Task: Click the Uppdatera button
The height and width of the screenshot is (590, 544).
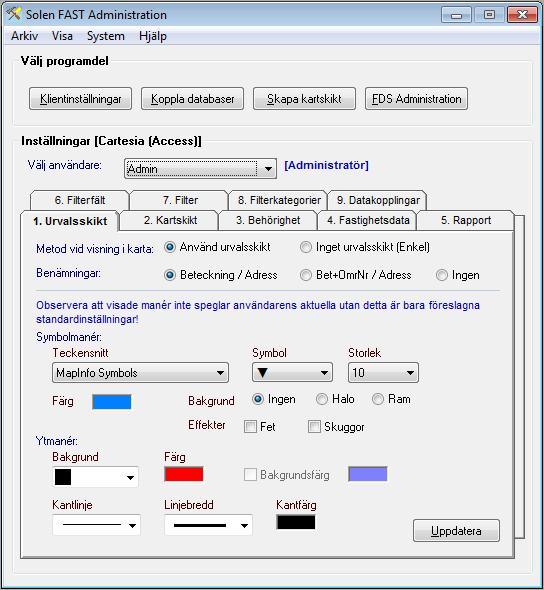Action: [x=456, y=531]
